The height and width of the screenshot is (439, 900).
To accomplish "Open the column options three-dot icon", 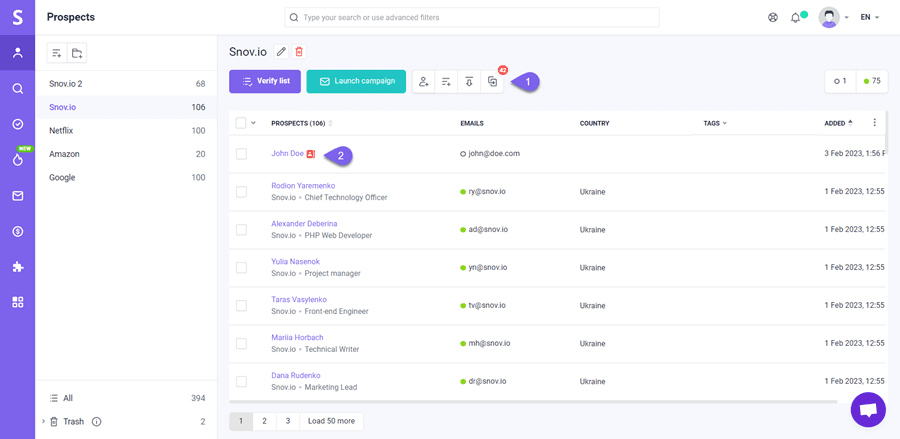I will 874,122.
